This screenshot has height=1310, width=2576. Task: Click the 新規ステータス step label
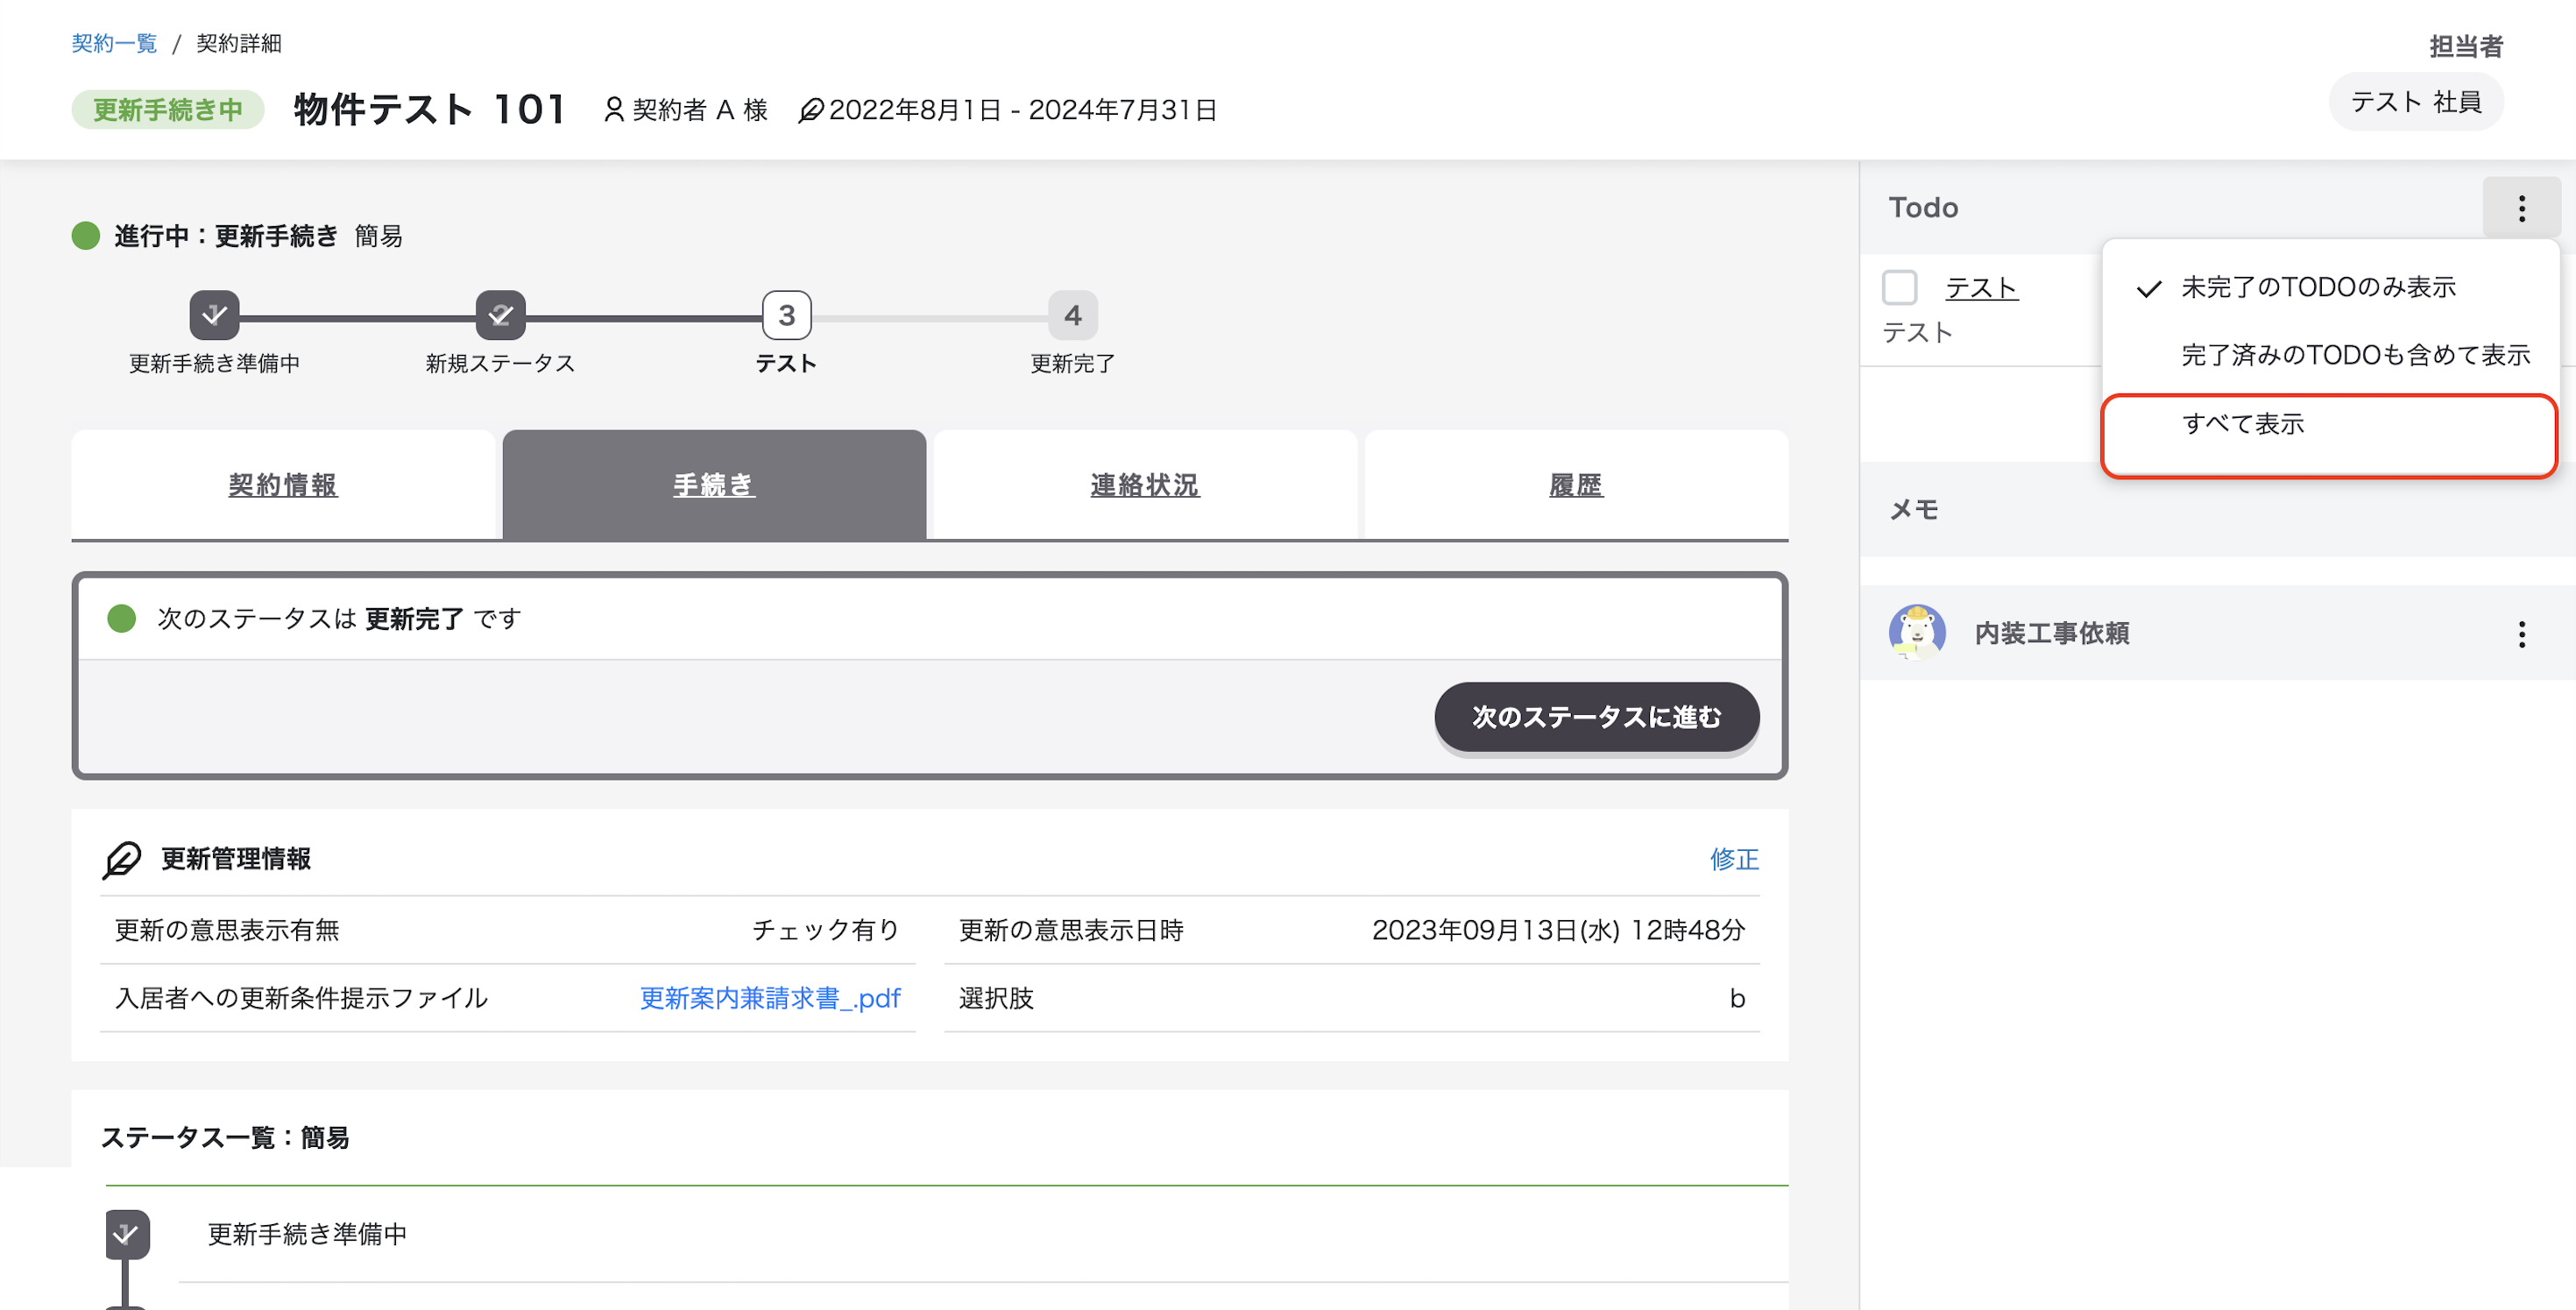pos(500,363)
